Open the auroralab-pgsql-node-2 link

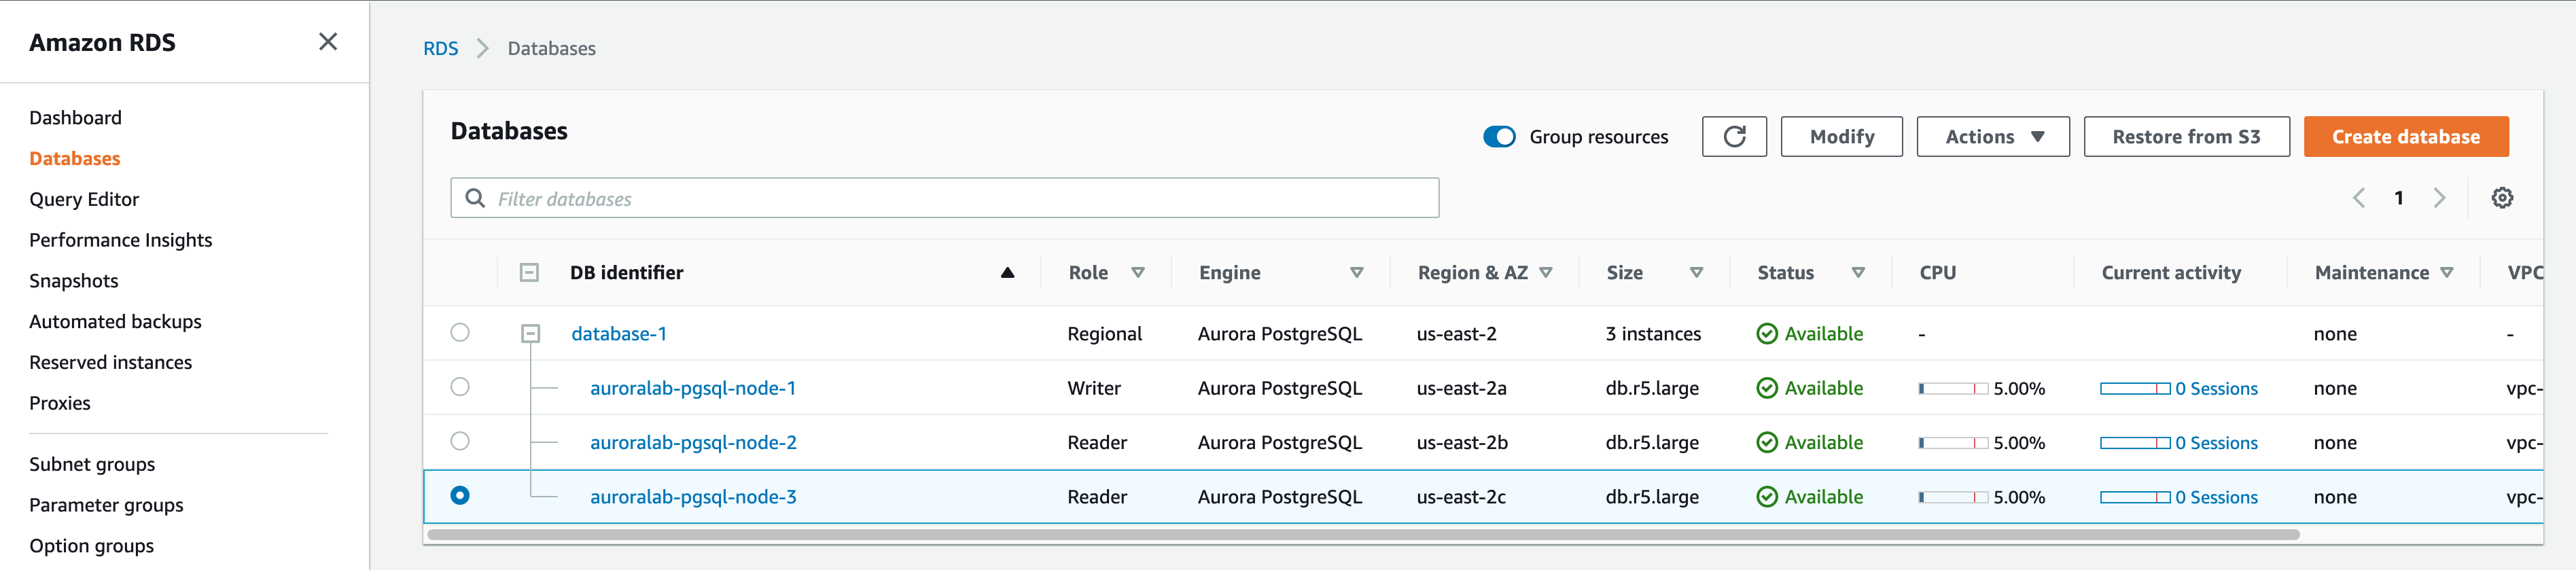(x=693, y=442)
